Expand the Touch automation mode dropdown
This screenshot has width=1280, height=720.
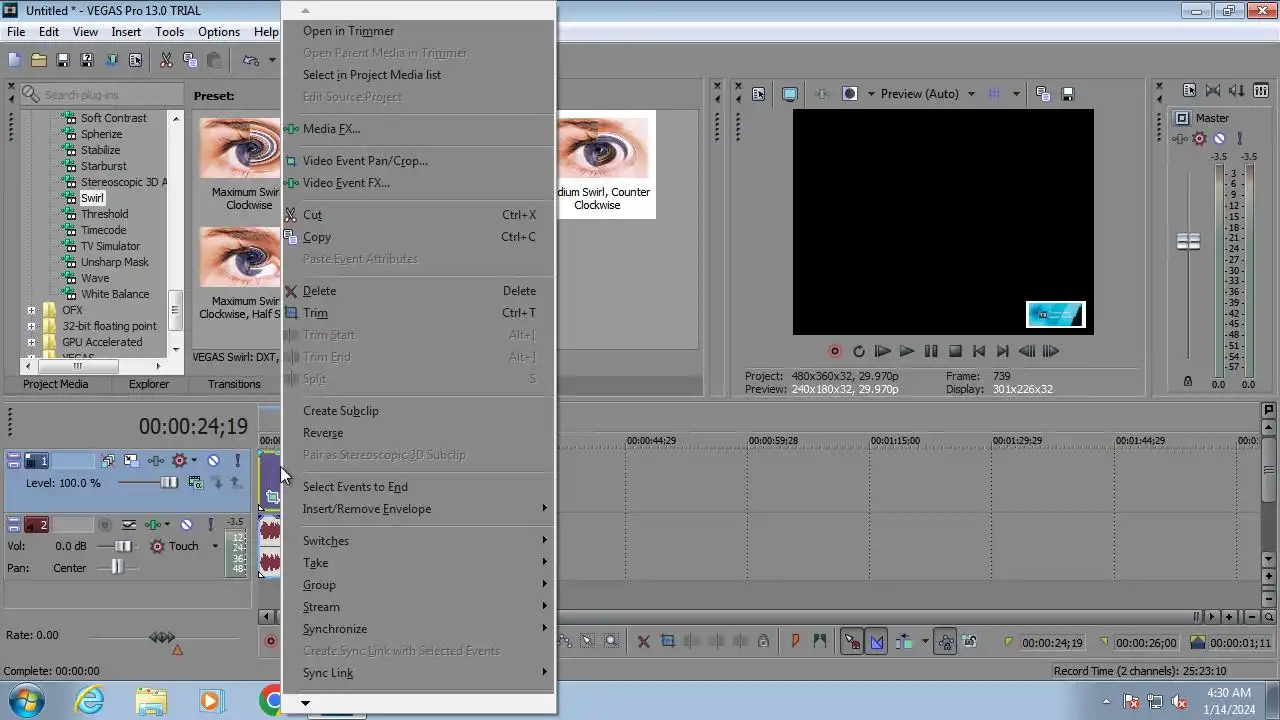click(x=214, y=546)
